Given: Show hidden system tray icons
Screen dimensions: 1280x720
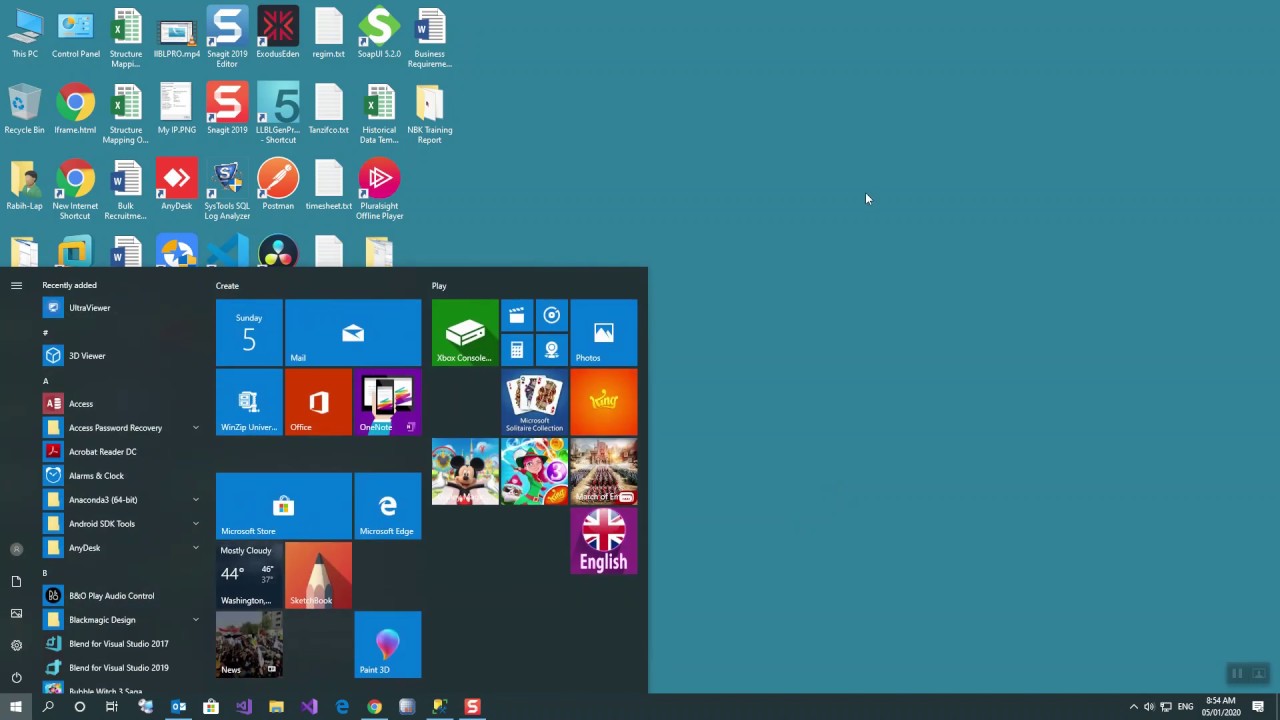Looking at the screenshot, I should [1133, 707].
